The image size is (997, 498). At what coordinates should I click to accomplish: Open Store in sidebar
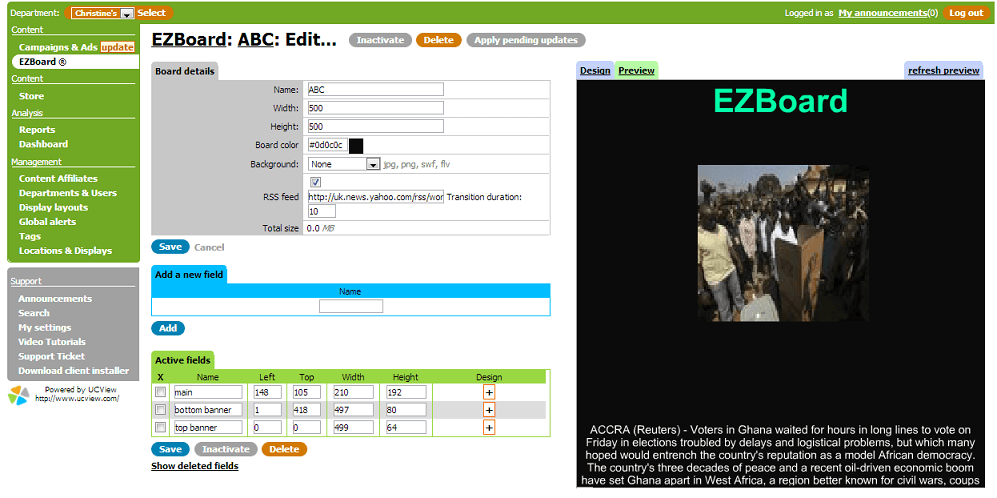tap(31, 96)
